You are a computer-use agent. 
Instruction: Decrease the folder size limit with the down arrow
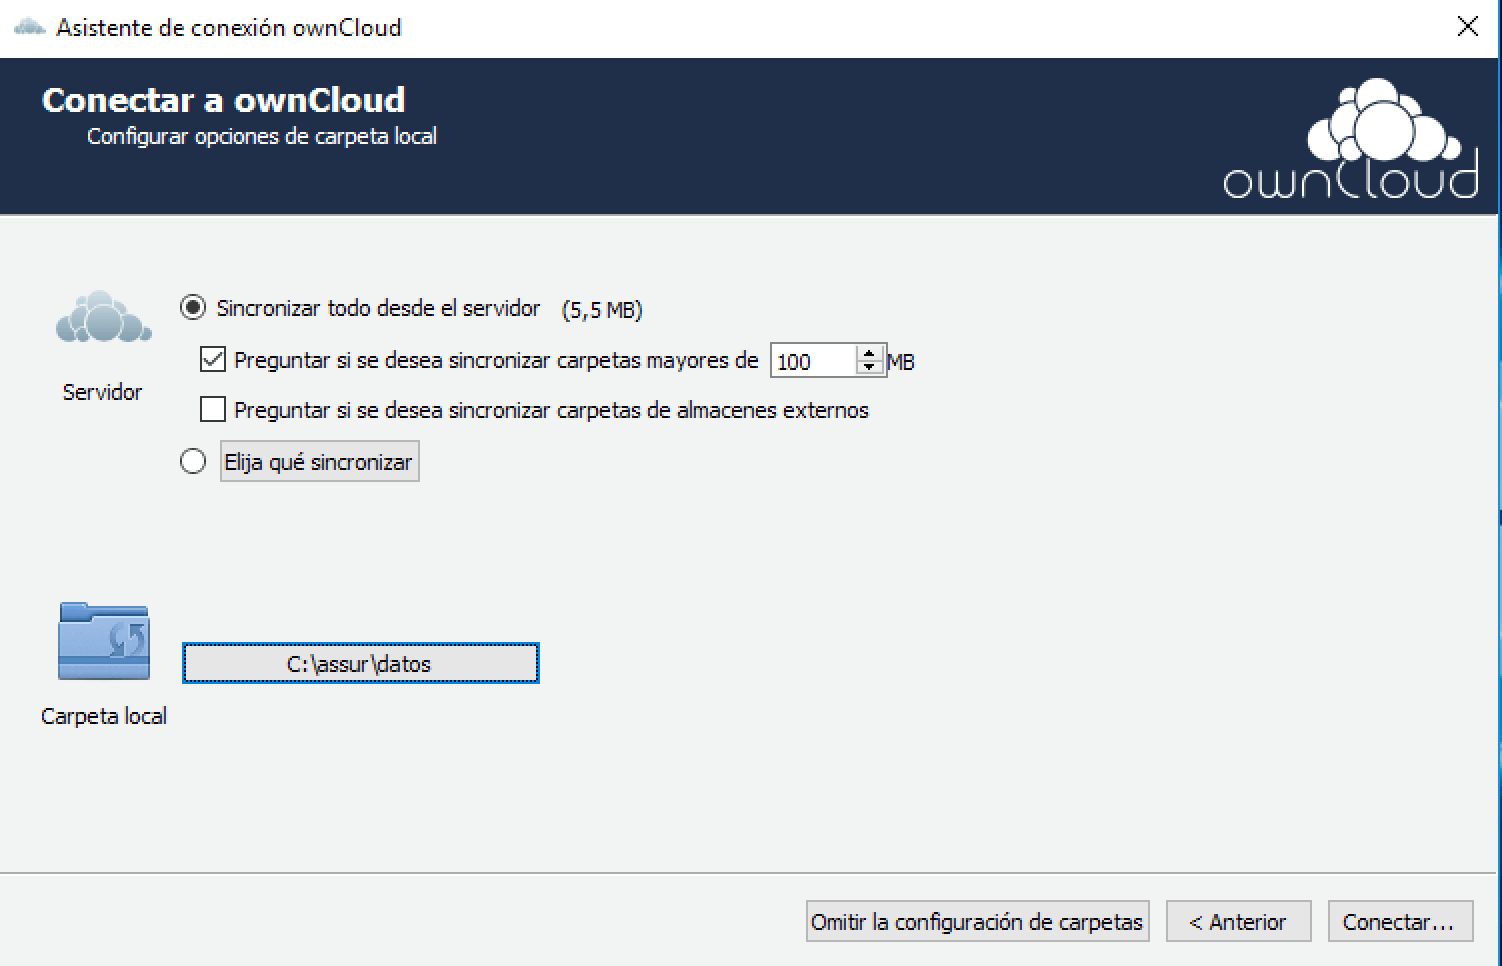tap(869, 367)
